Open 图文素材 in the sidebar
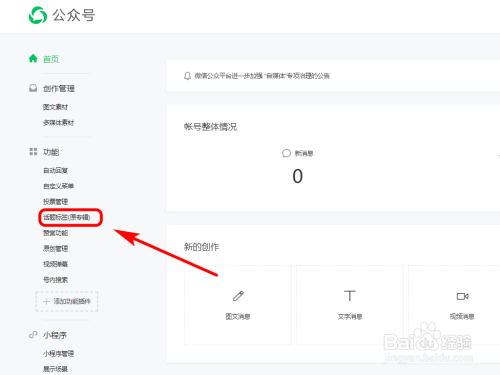The height and width of the screenshot is (375, 500). 55,107
